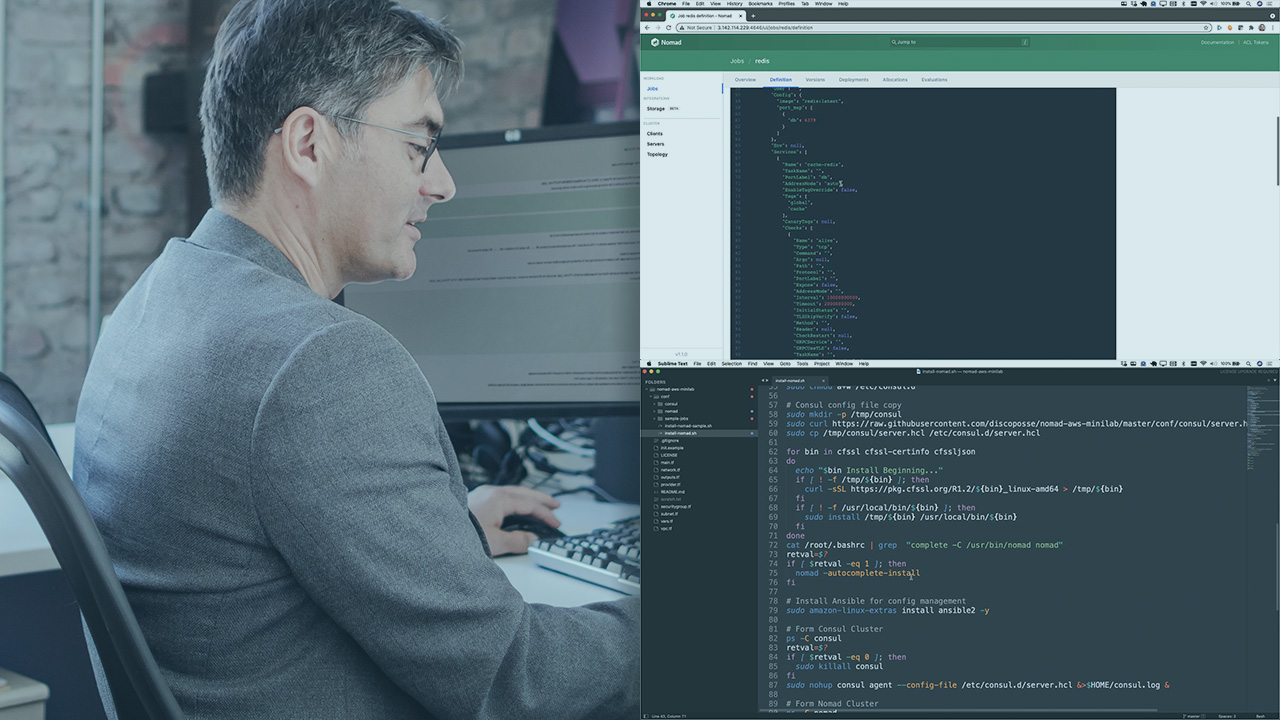
Task: Bookmark page with the star icon
Action: 1207,28
